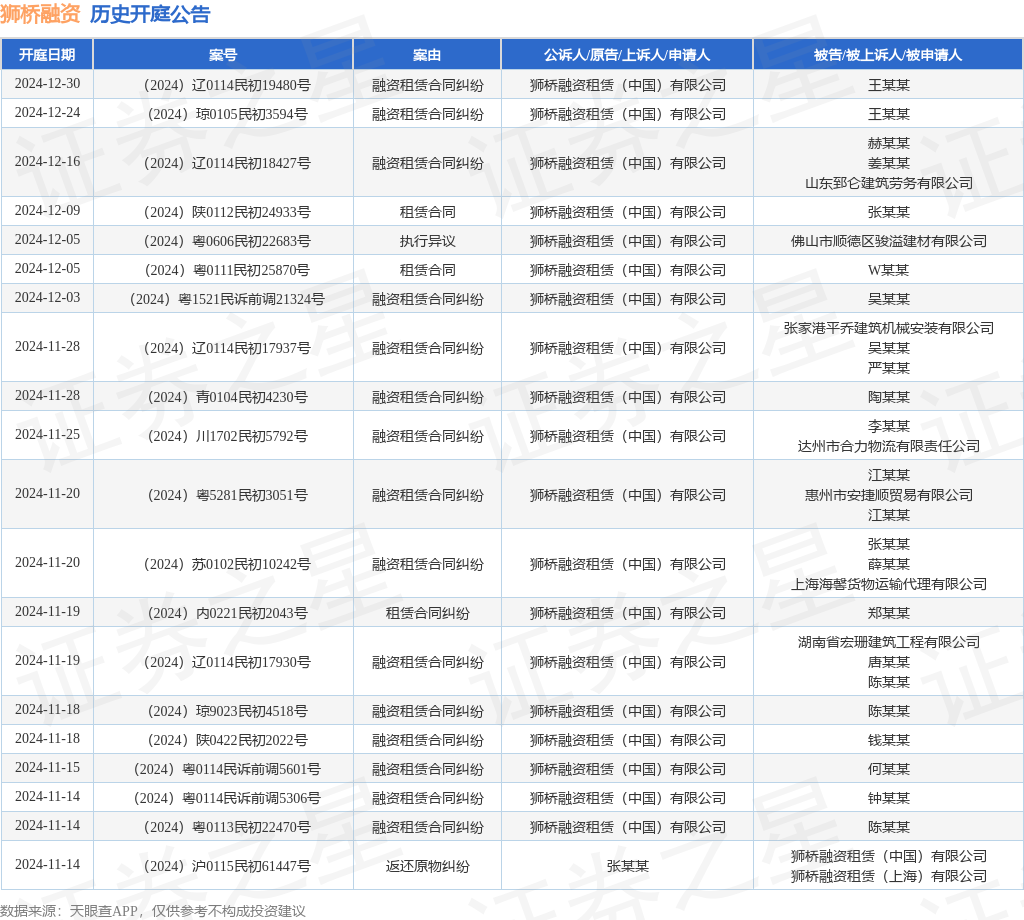Click defendant 钱某某
The width and height of the screenshot is (1024, 920).
(x=889, y=740)
